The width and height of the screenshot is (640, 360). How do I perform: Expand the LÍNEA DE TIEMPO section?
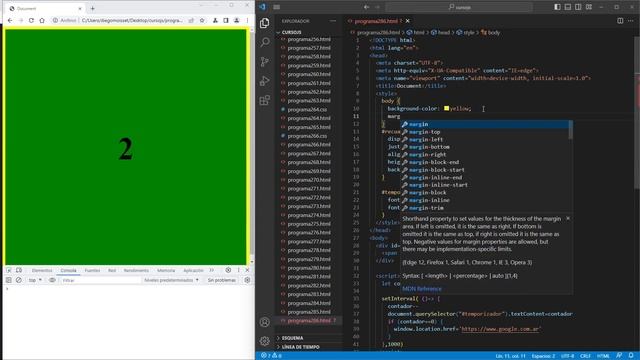click(x=300, y=347)
